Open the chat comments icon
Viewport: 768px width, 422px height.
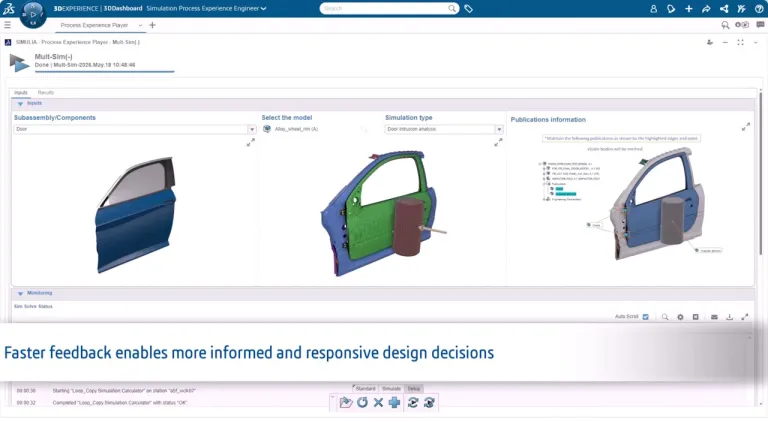[x=760, y=24]
